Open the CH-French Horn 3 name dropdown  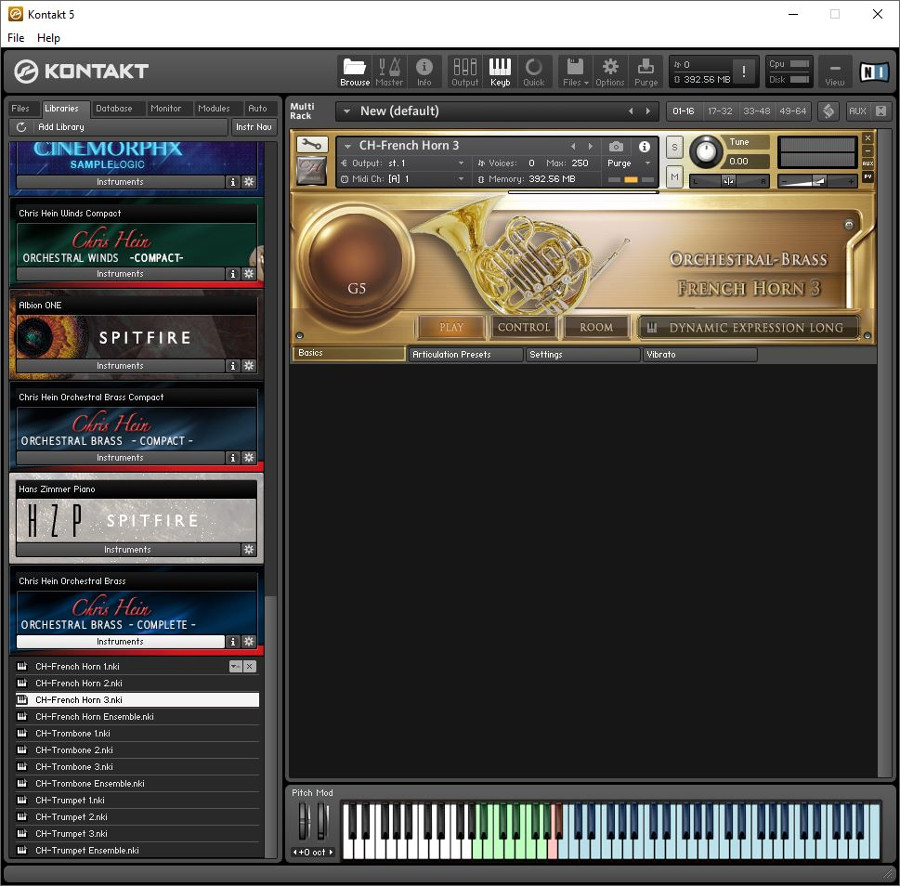(348, 146)
